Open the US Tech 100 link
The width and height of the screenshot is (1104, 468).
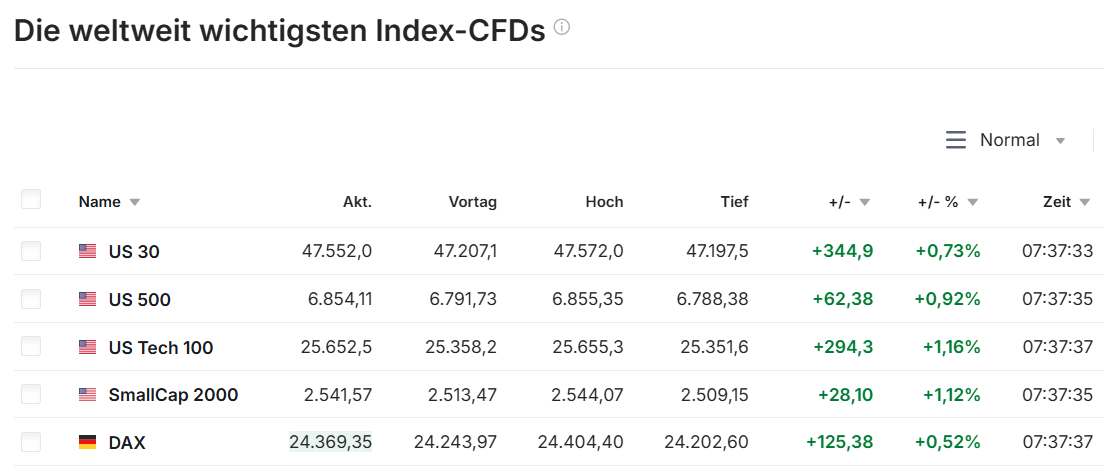point(161,348)
